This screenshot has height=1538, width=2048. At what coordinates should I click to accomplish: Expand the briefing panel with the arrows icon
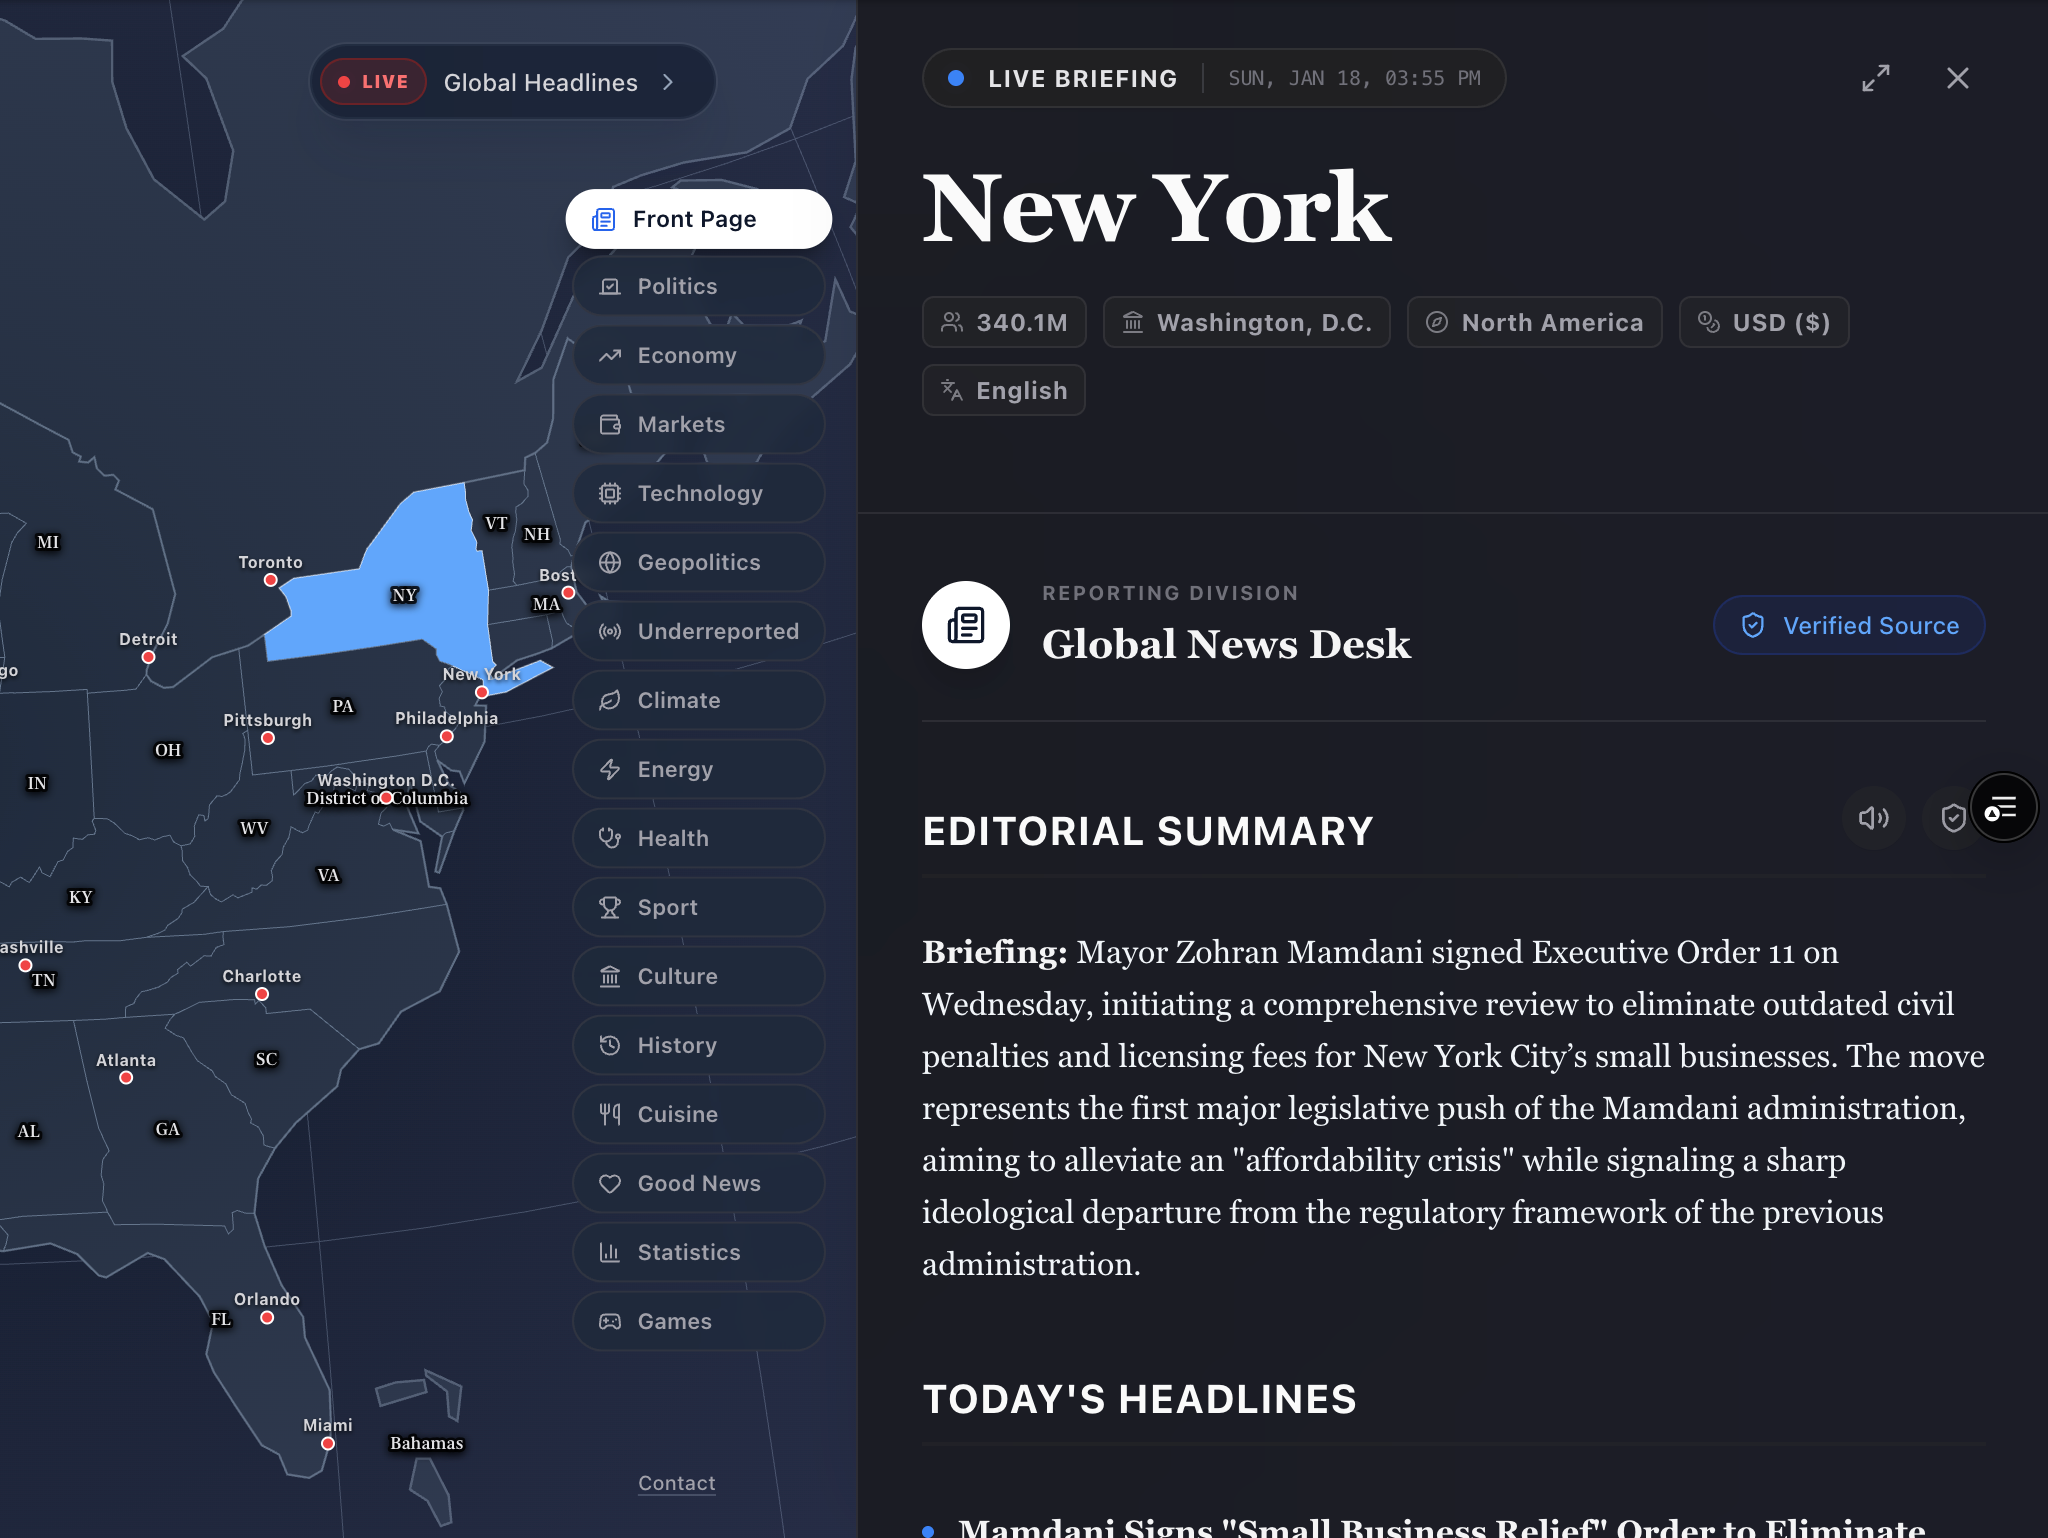tap(1876, 78)
